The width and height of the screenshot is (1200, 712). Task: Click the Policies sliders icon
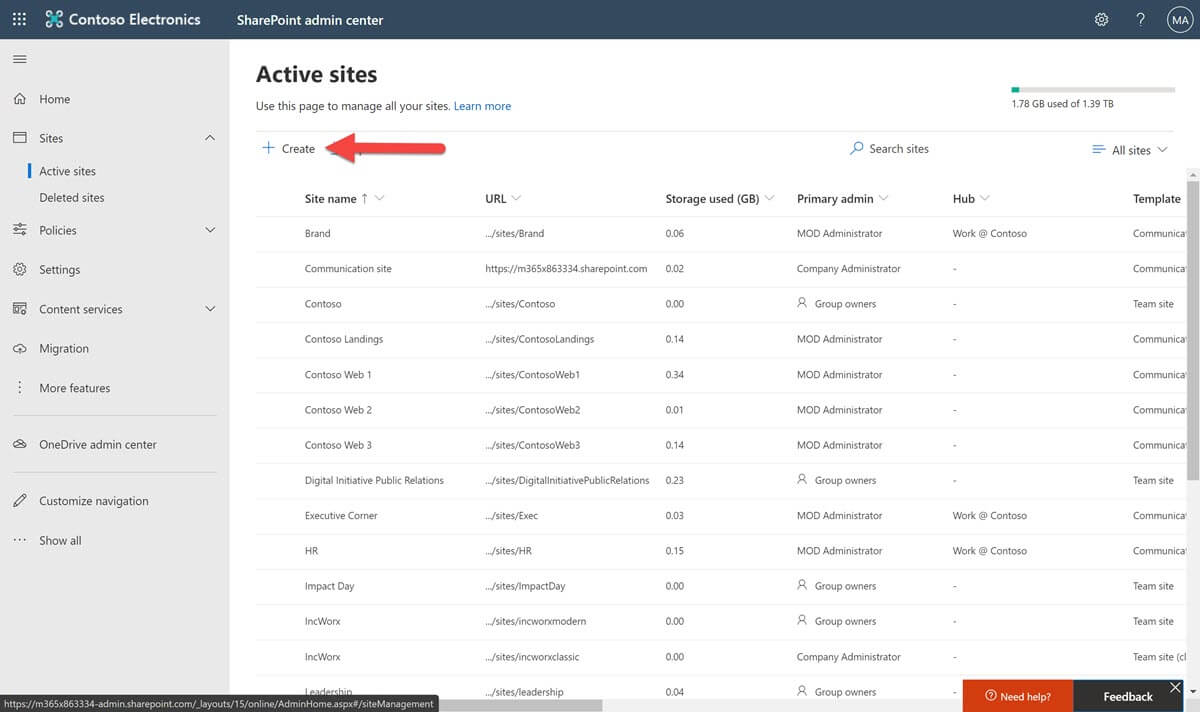[19, 230]
